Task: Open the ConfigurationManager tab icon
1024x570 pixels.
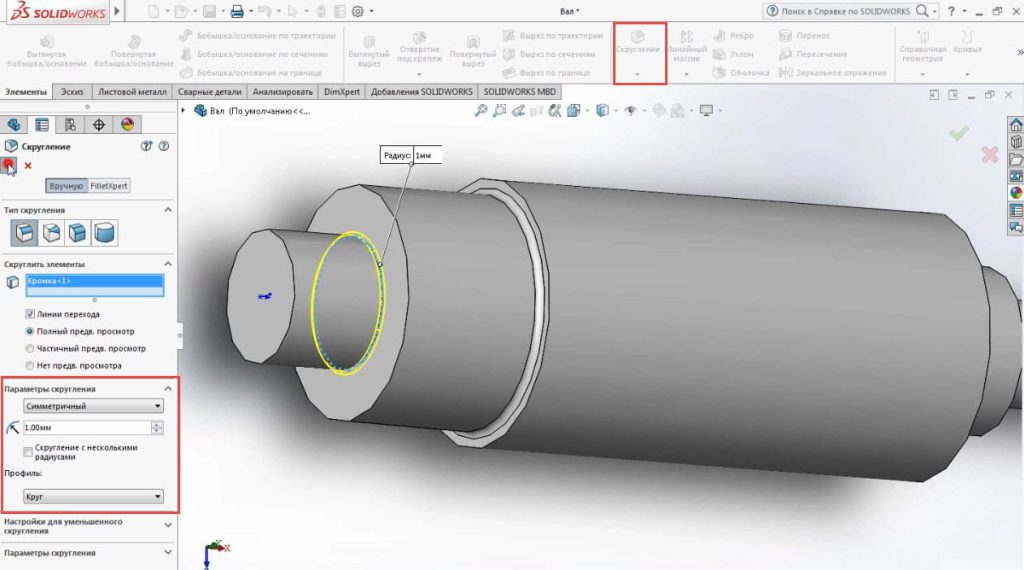Action: 71,124
